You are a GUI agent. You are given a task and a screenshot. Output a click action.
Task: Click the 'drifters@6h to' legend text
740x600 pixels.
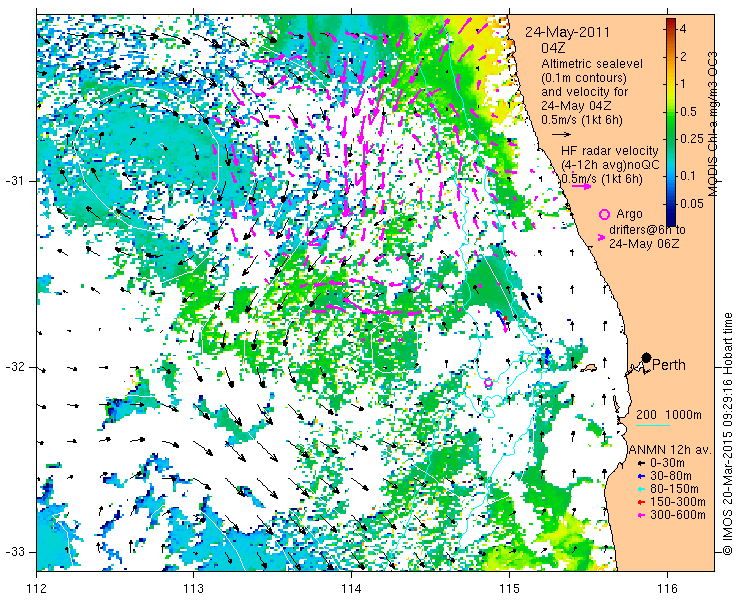(x=647, y=229)
